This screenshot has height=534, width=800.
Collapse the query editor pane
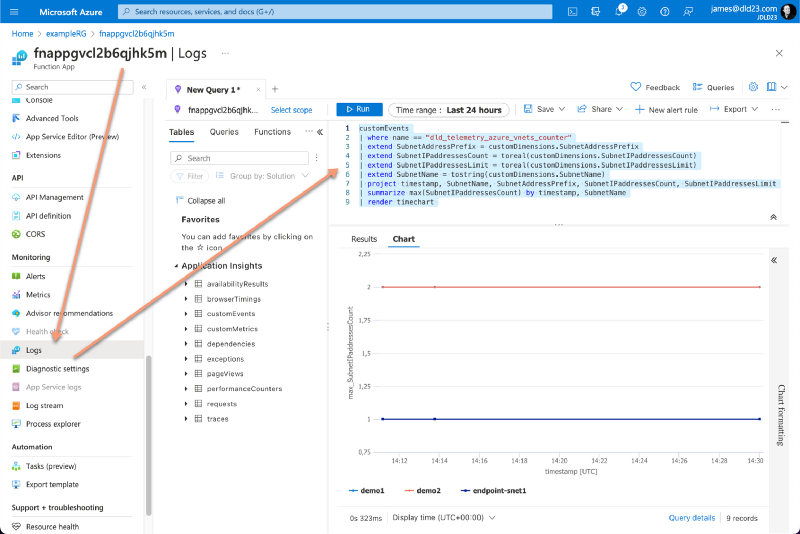[773, 217]
